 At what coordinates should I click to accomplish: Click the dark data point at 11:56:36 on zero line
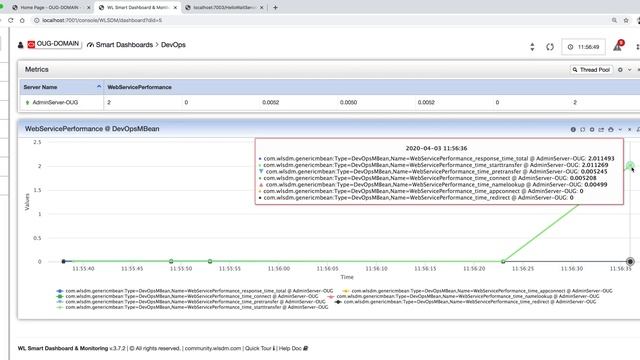630,261
